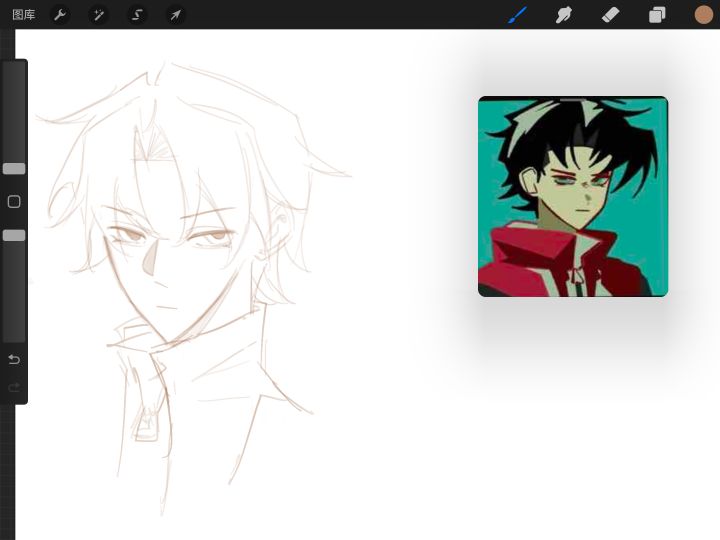
Task: Open the active color picker circle
Action: [703, 15]
